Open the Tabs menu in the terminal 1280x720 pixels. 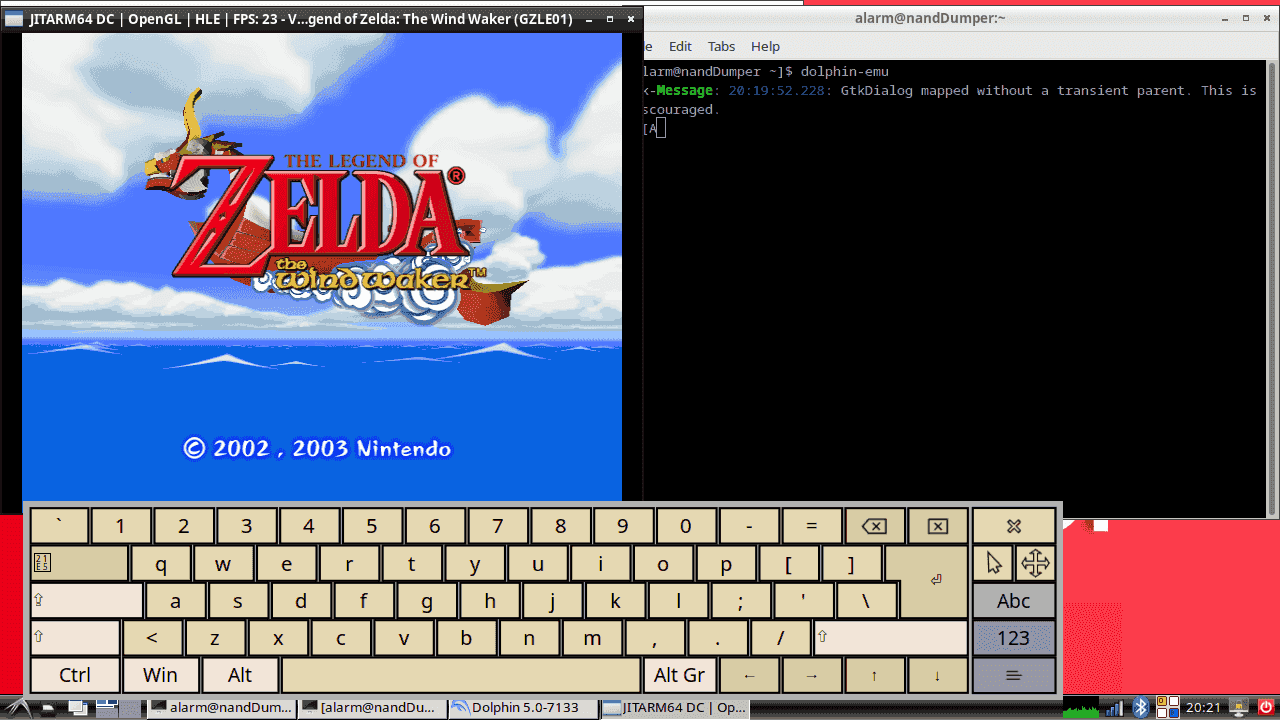(x=721, y=46)
